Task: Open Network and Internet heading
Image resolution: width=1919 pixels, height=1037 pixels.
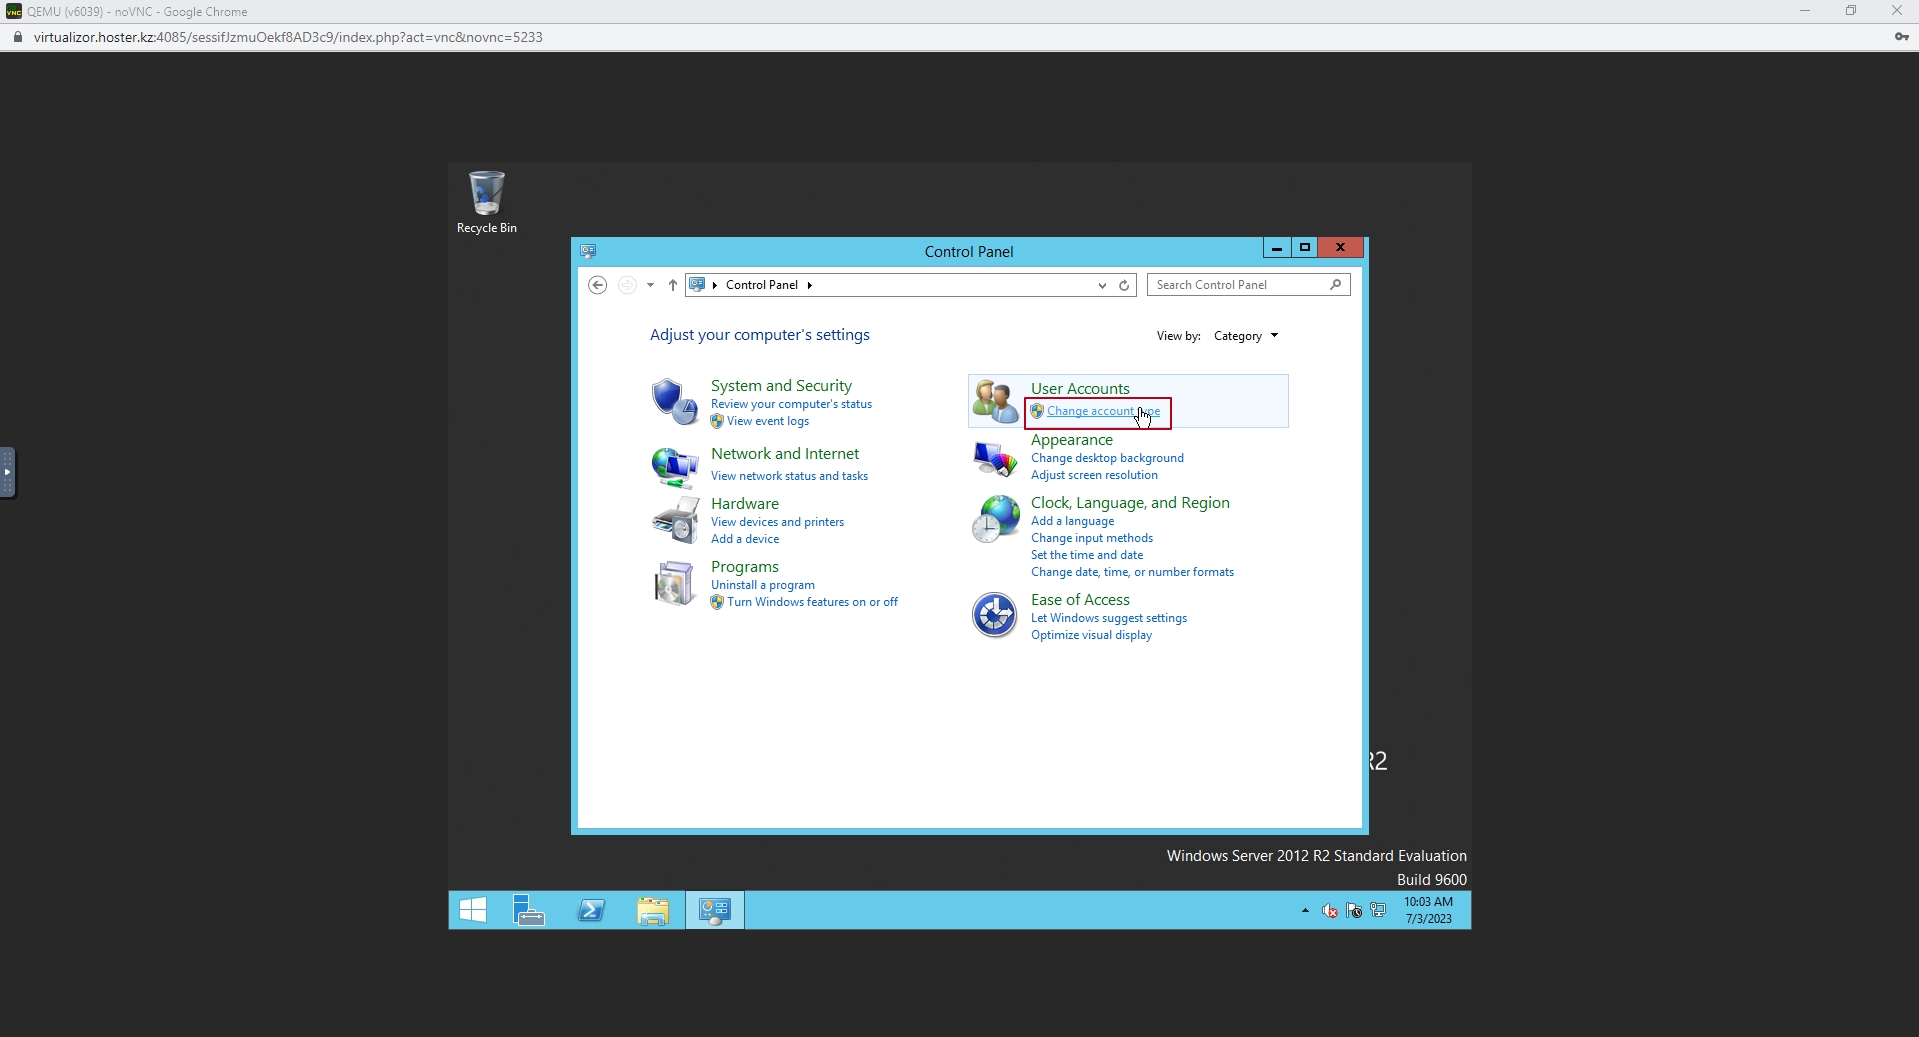Action: tap(785, 454)
